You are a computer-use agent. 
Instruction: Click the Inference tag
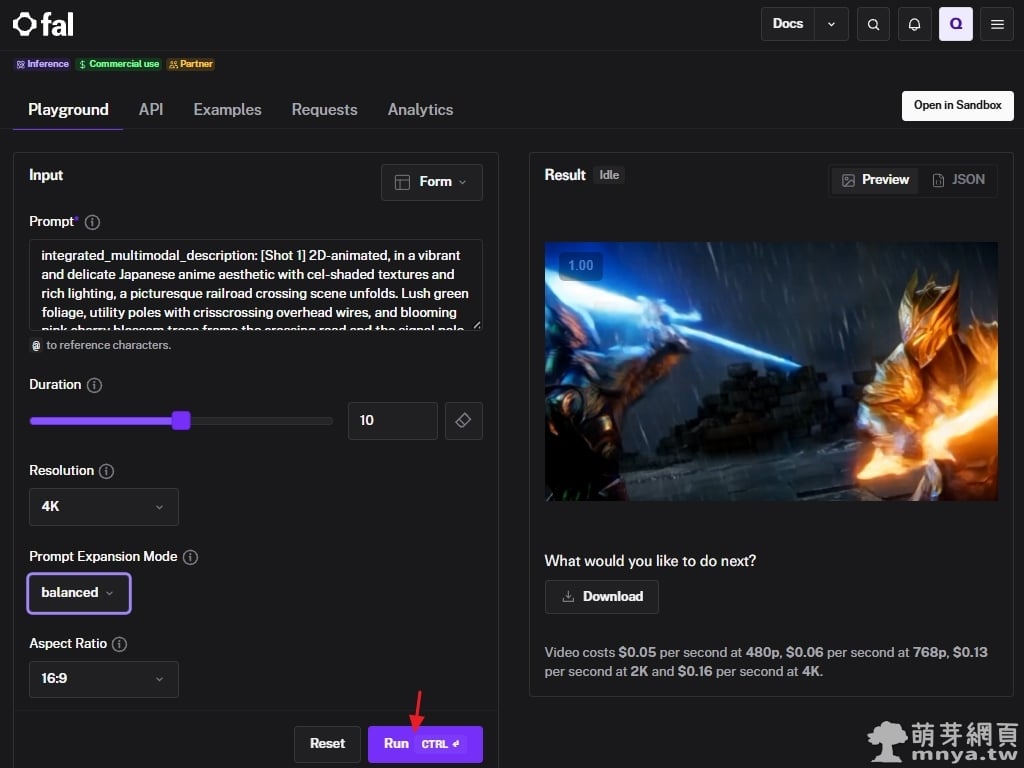point(42,64)
